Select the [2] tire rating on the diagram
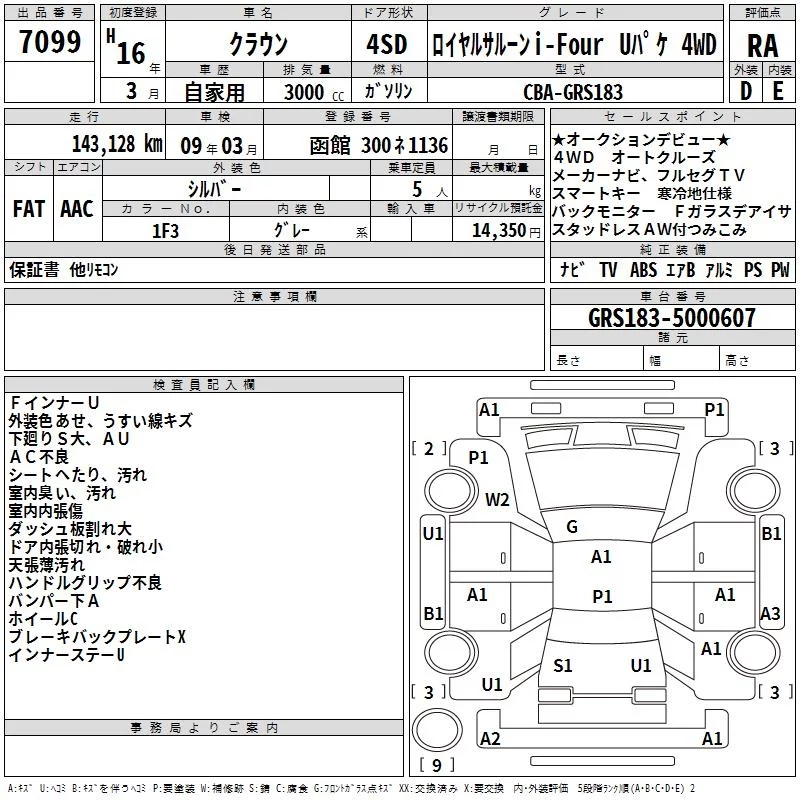 click(429, 449)
